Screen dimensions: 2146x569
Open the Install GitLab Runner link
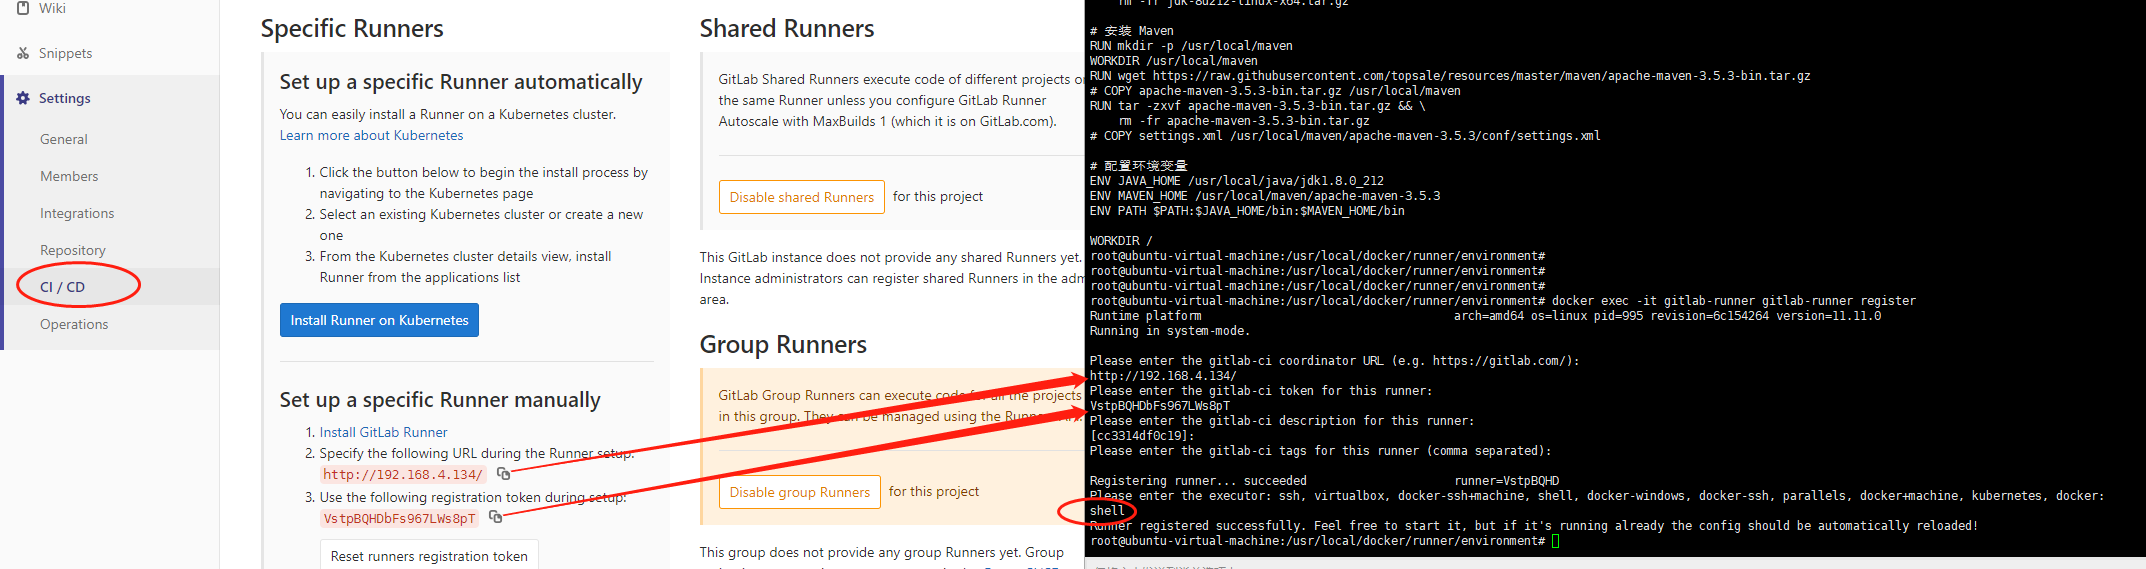[383, 432]
